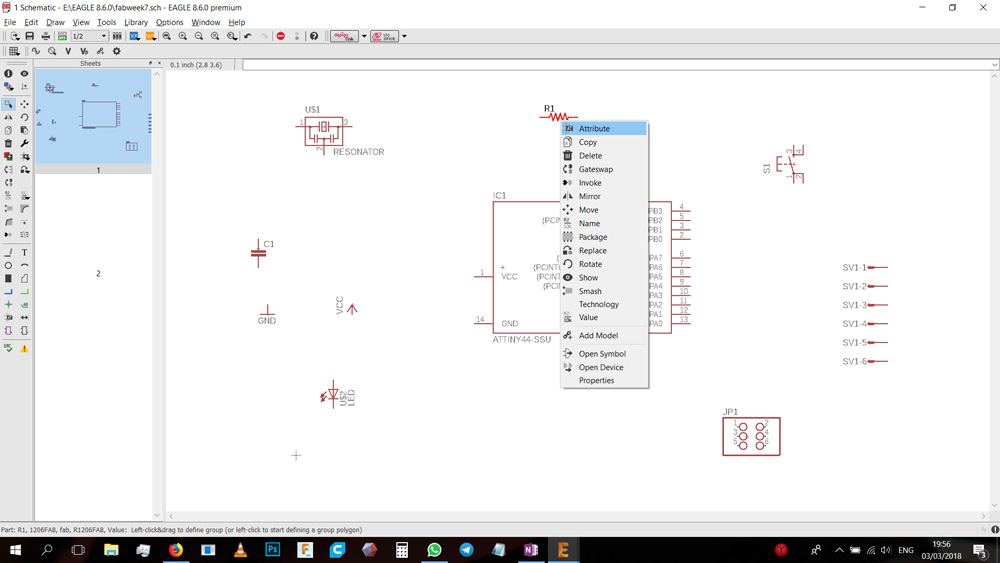Click the Windows Start button
Image resolution: width=1000 pixels, height=563 pixels.
pos(15,550)
